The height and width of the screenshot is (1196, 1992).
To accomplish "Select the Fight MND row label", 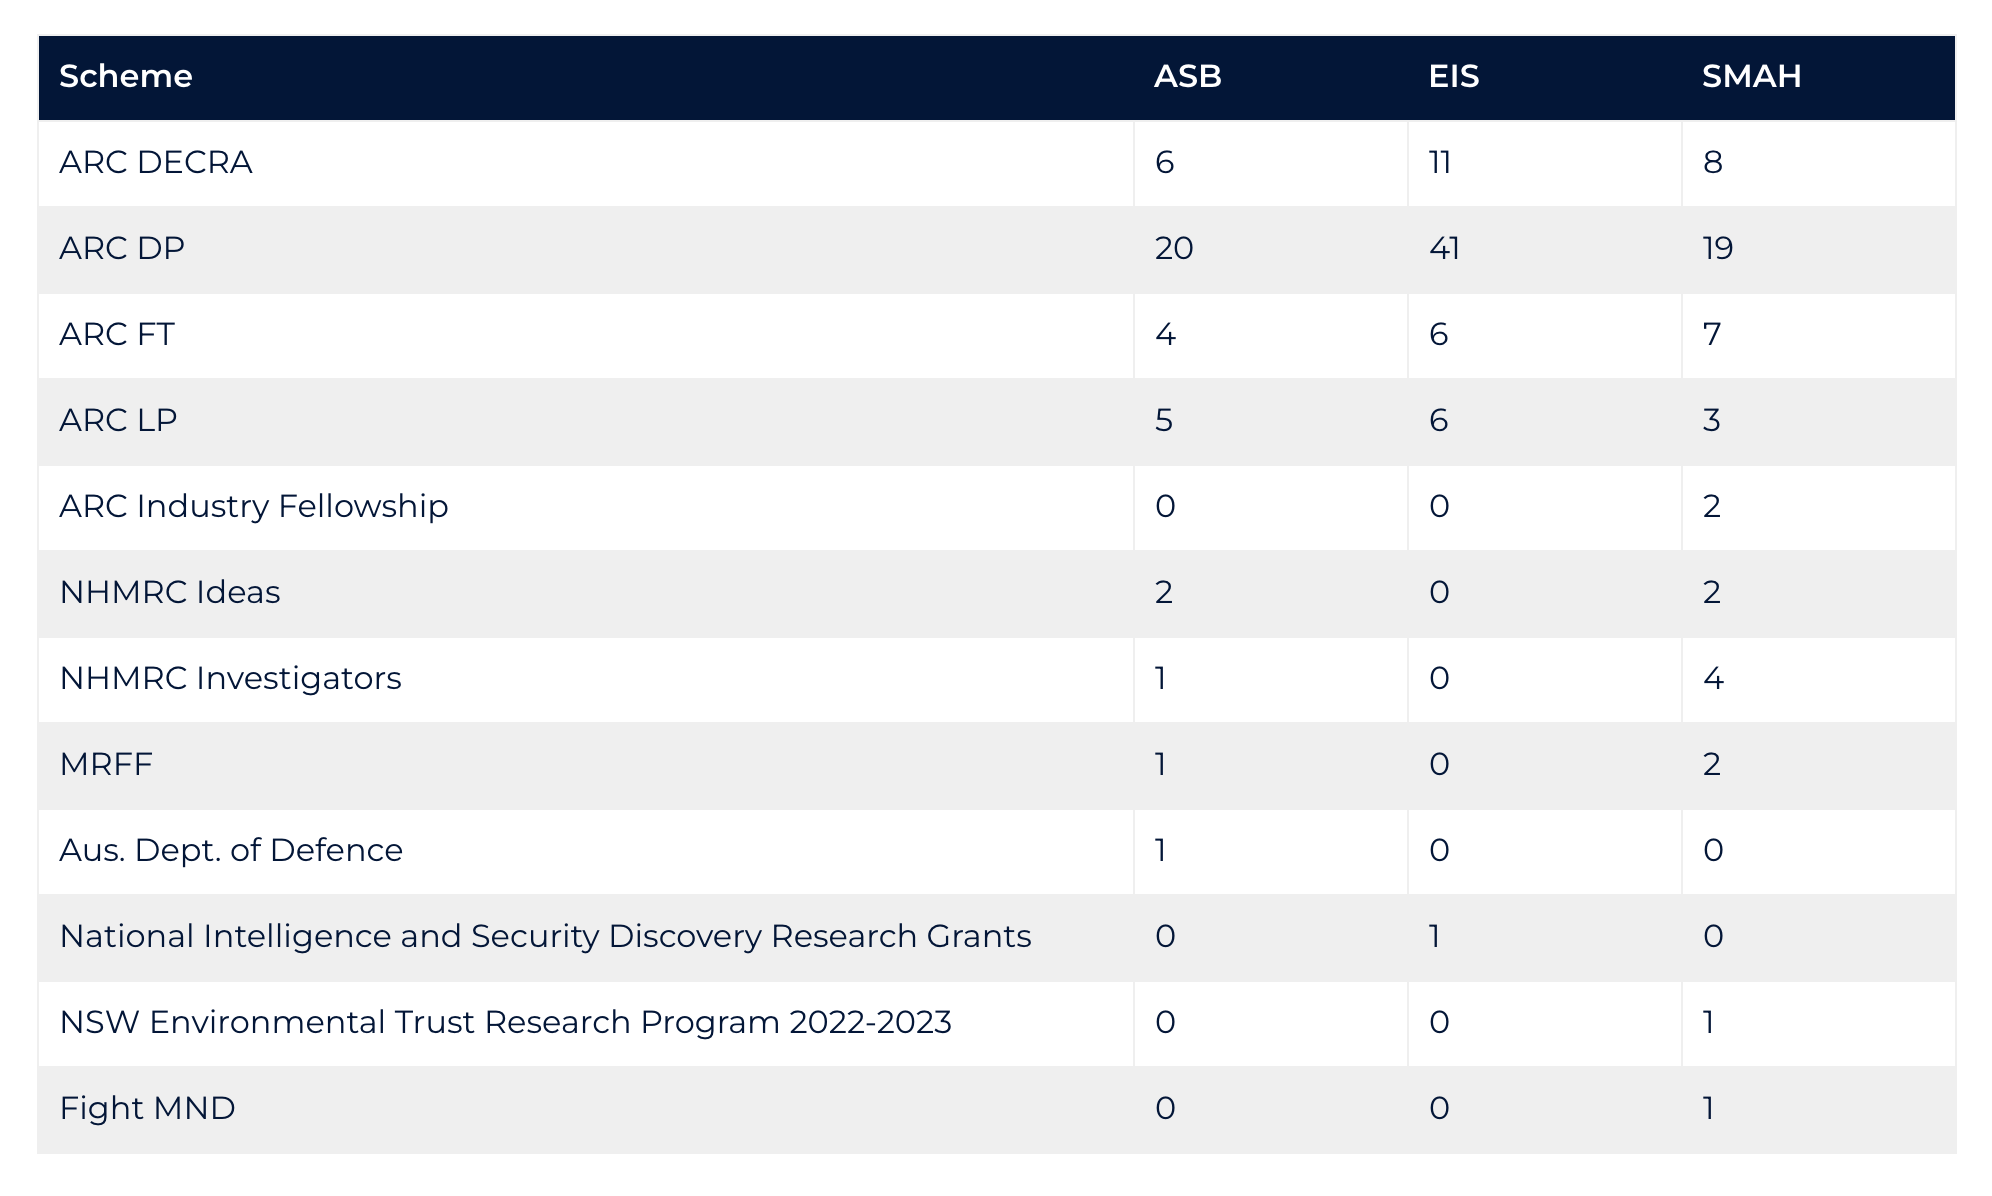I will (x=148, y=1108).
